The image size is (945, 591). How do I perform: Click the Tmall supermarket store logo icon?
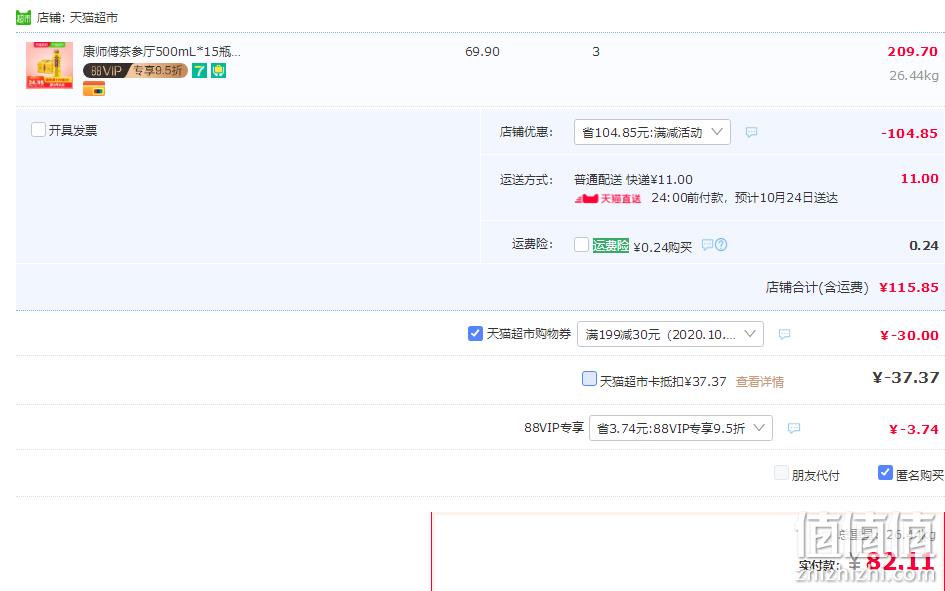pyautogui.click(x=24, y=17)
